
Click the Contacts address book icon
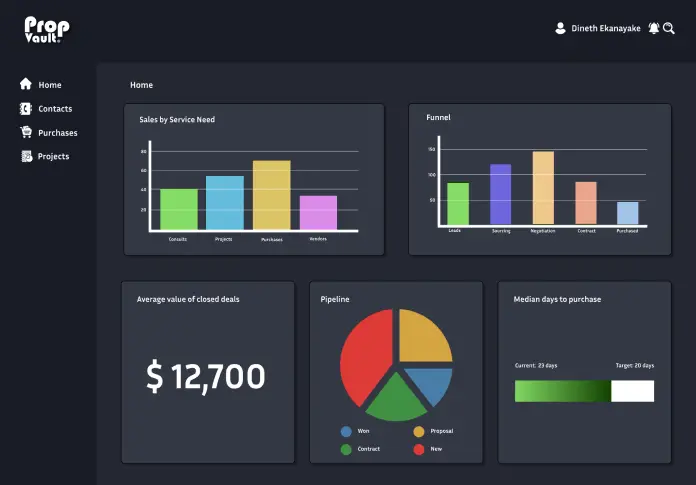26,108
